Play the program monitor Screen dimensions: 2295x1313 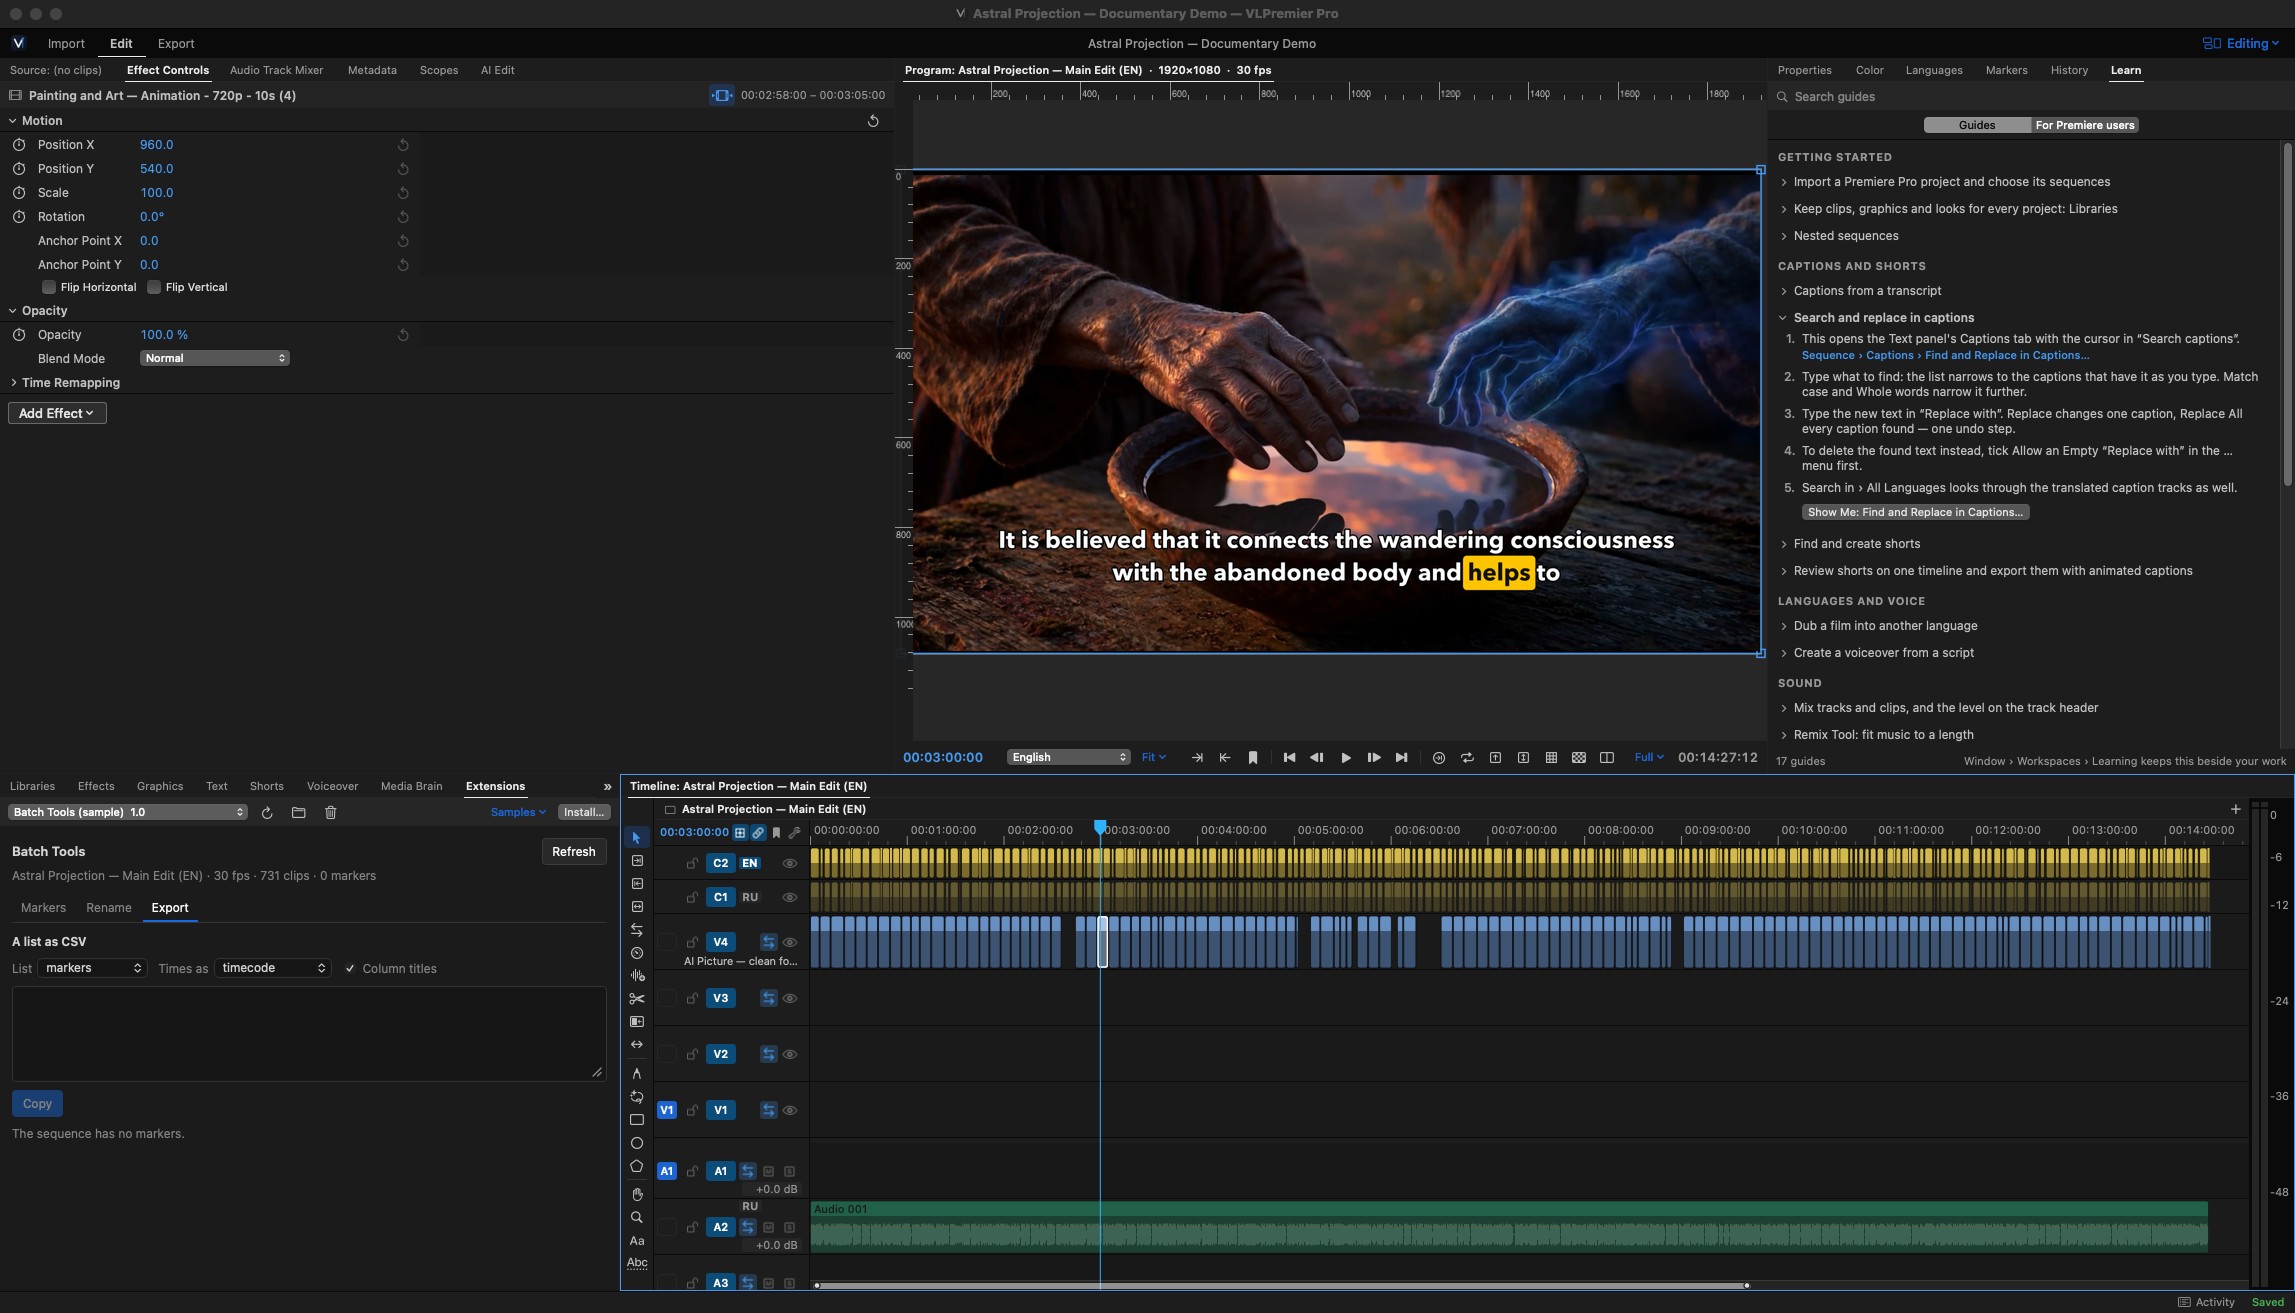click(1346, 758)
